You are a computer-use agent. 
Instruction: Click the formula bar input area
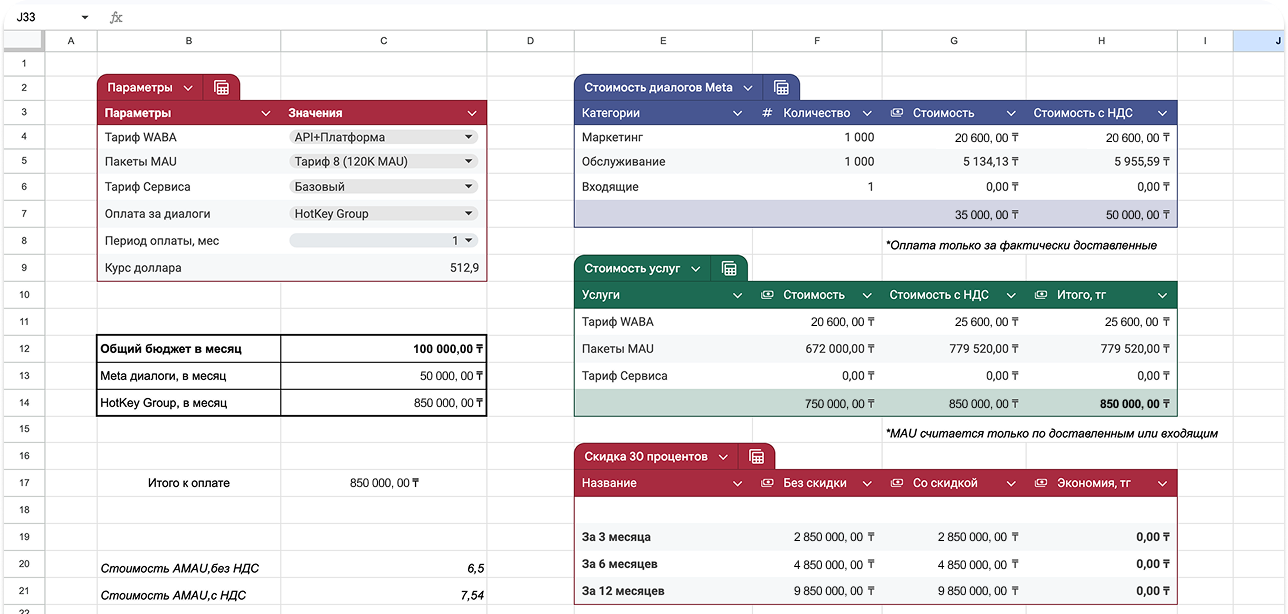(x=705, y=17)
